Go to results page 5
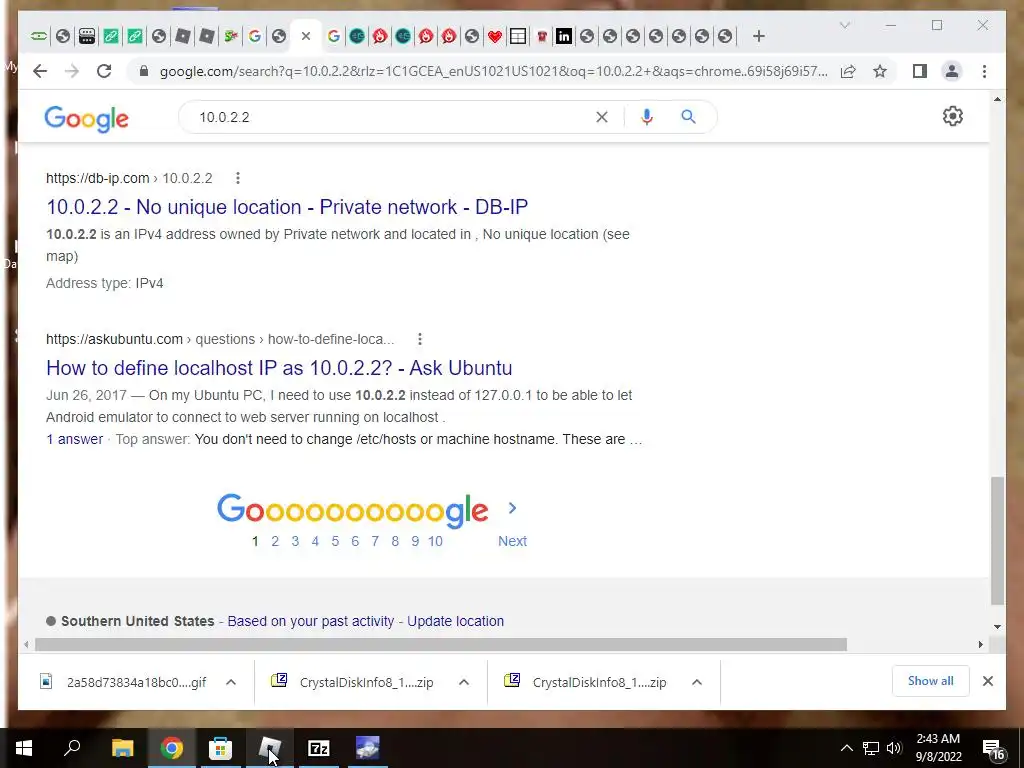This screenshot has height=768, width=1024. pyautogui.click(x=335, y=541)
